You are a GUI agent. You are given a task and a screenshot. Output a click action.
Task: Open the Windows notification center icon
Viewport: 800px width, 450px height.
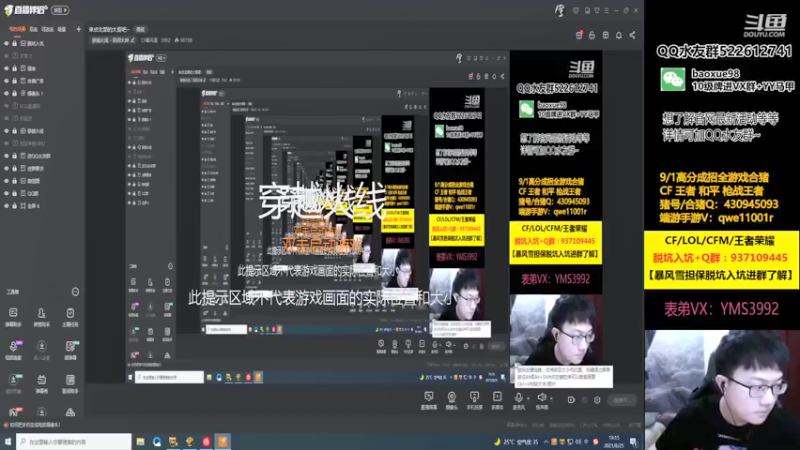634,442
